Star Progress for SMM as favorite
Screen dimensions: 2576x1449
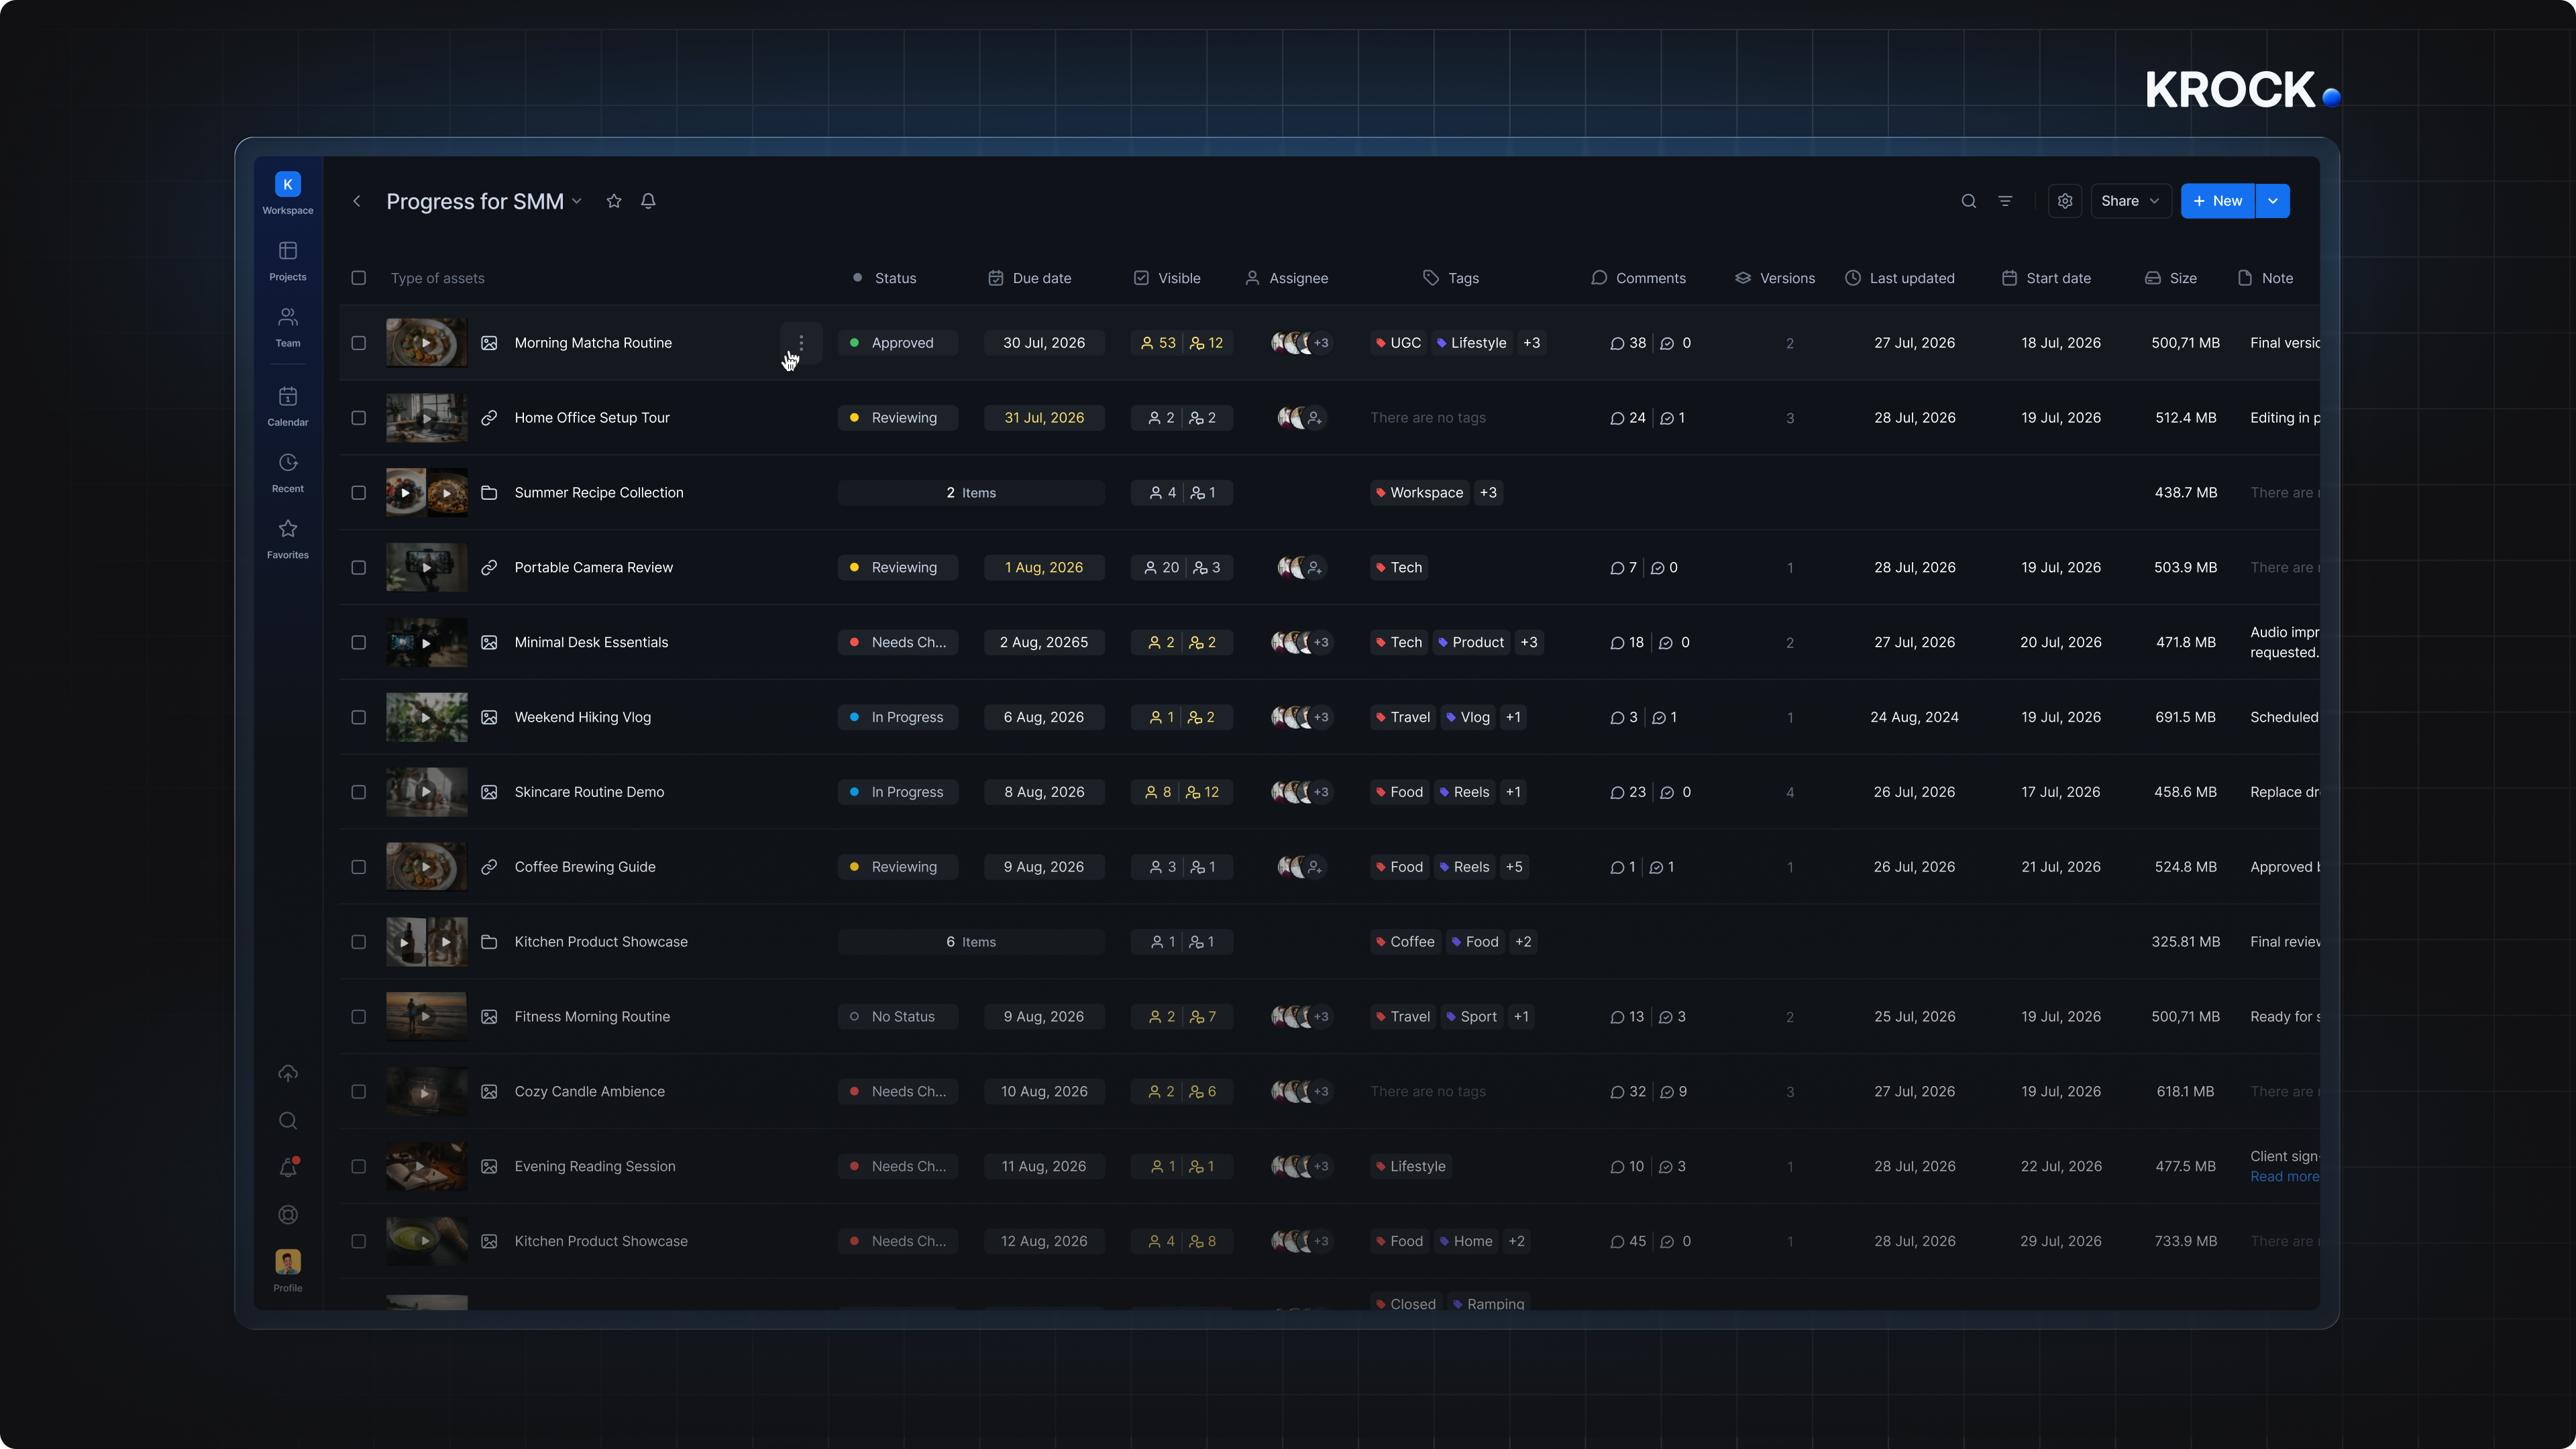(x=614, y=201)
